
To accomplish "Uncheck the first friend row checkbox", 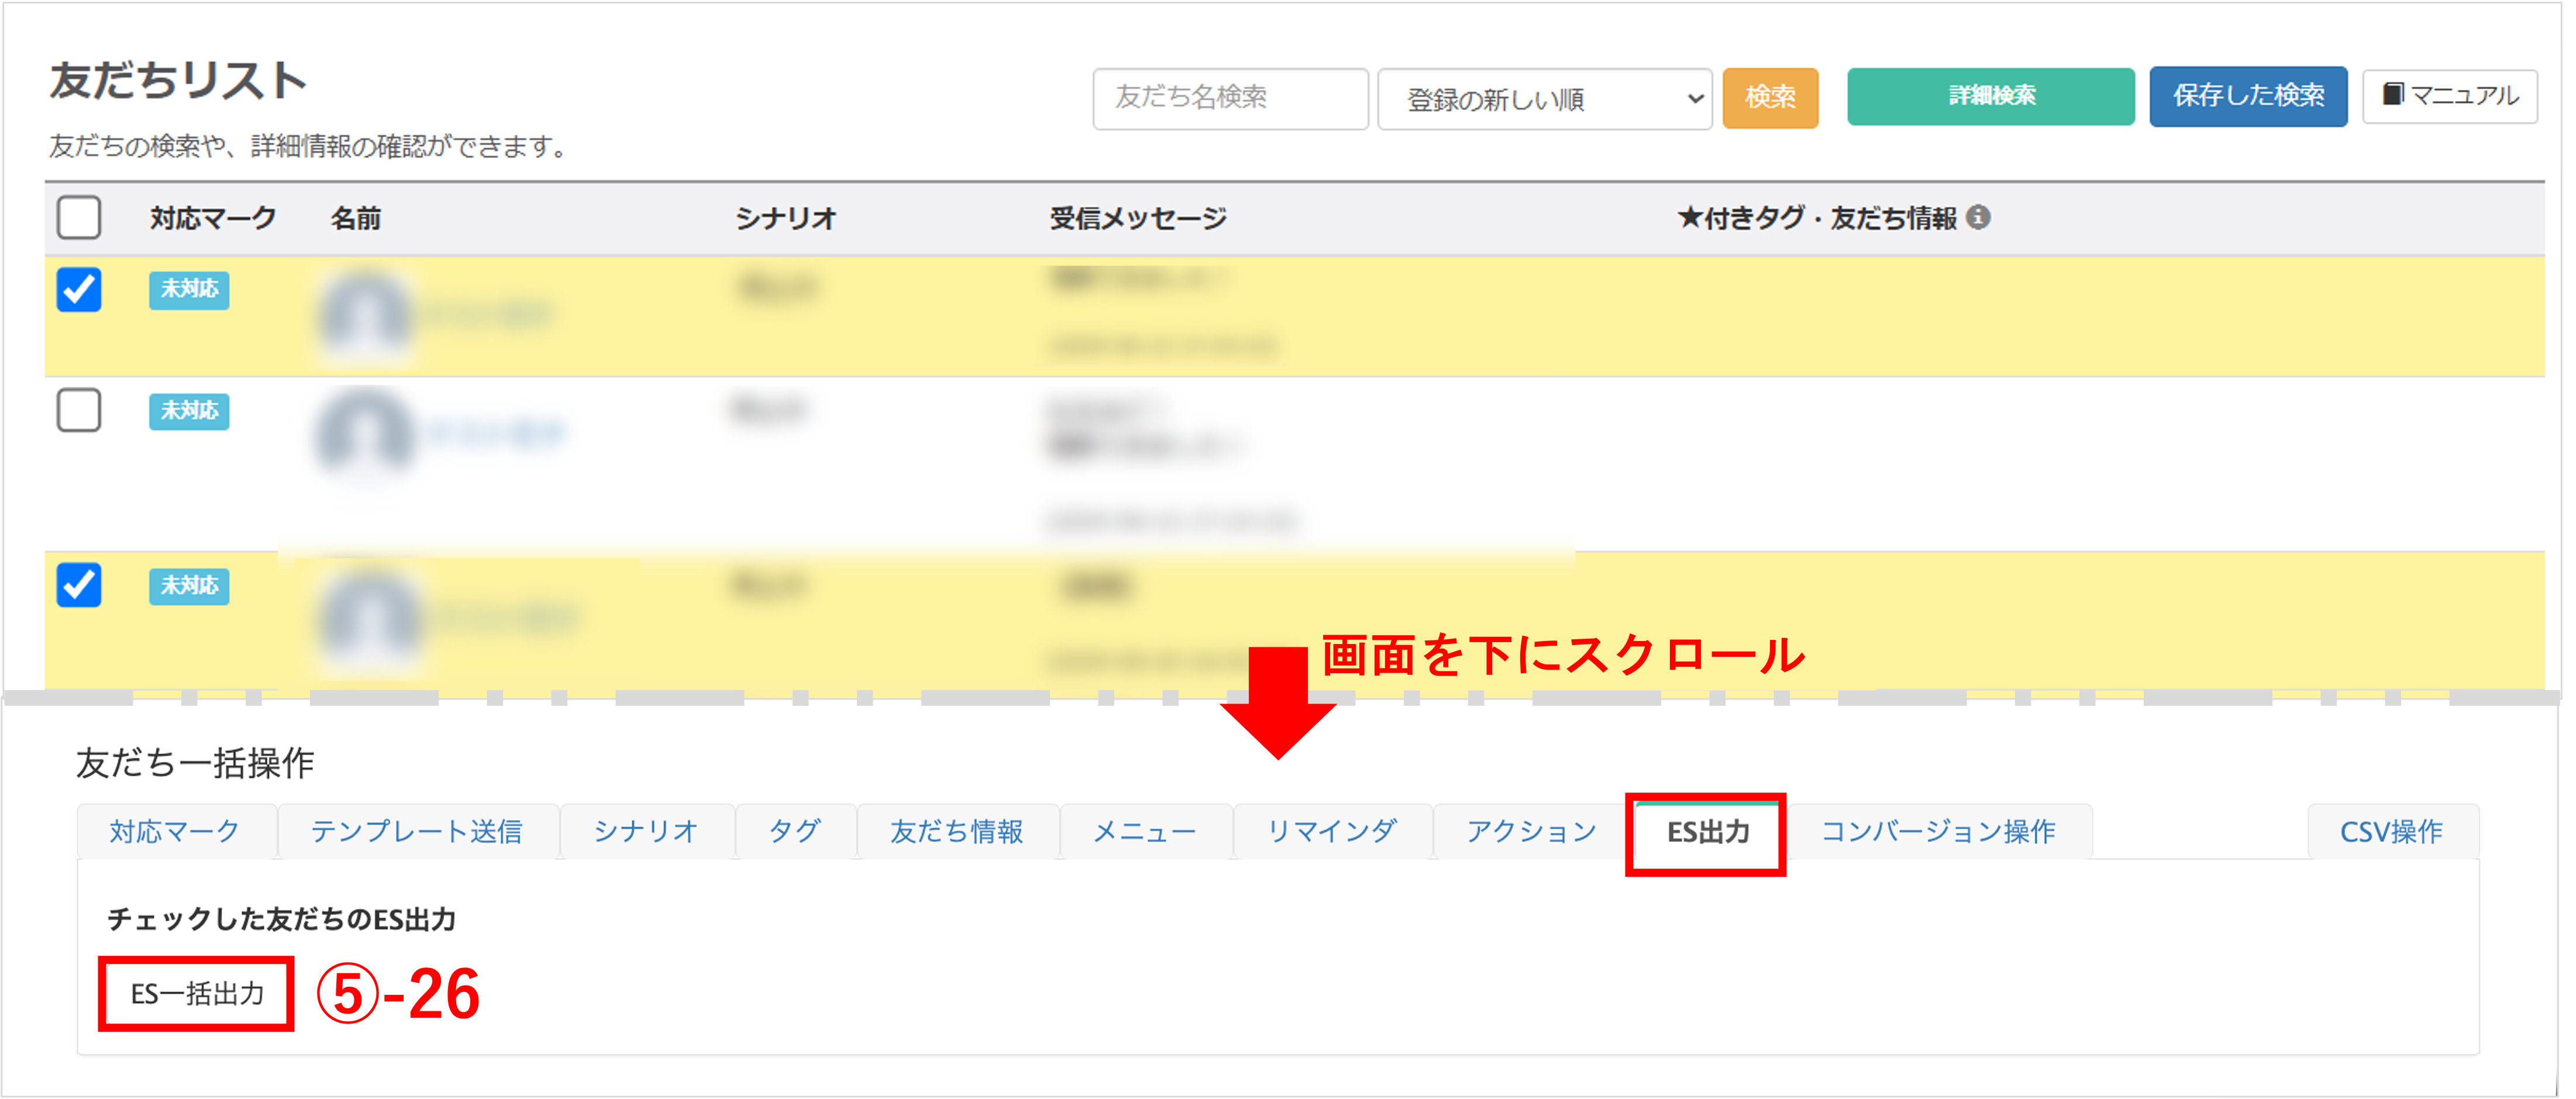I will click(79, 290).
